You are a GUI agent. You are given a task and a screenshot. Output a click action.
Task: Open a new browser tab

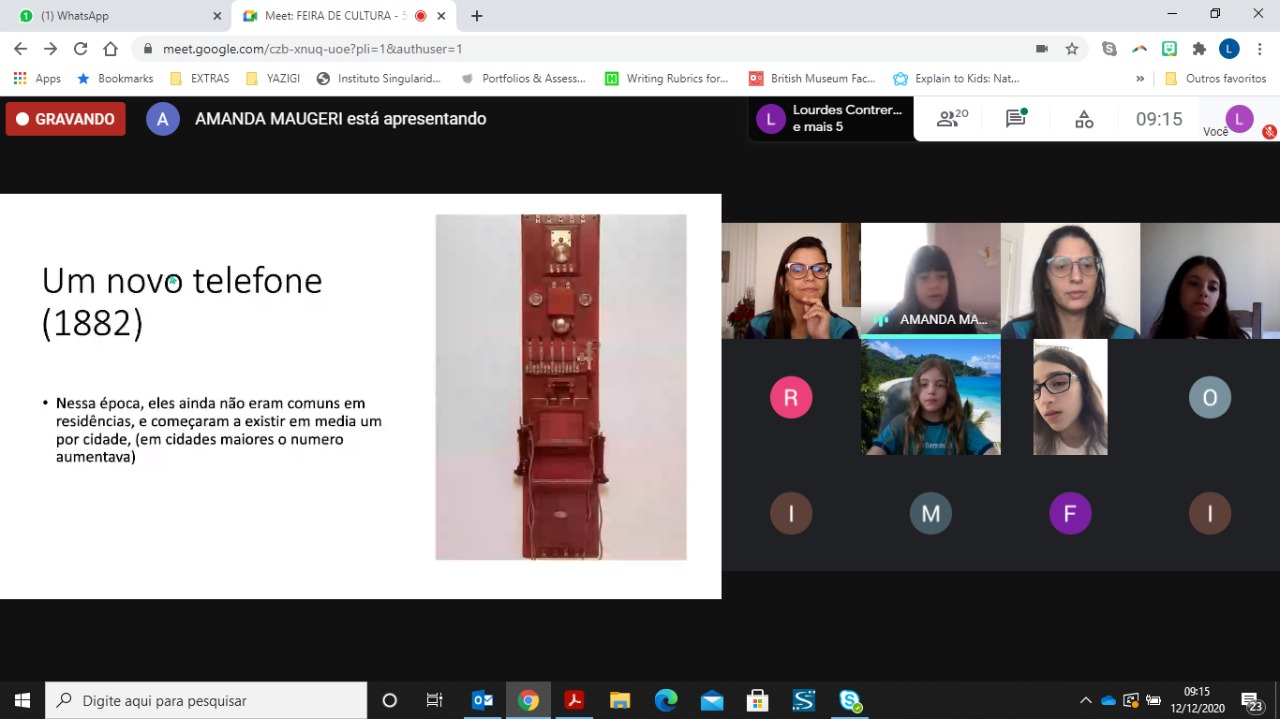(x=477, y=16)
